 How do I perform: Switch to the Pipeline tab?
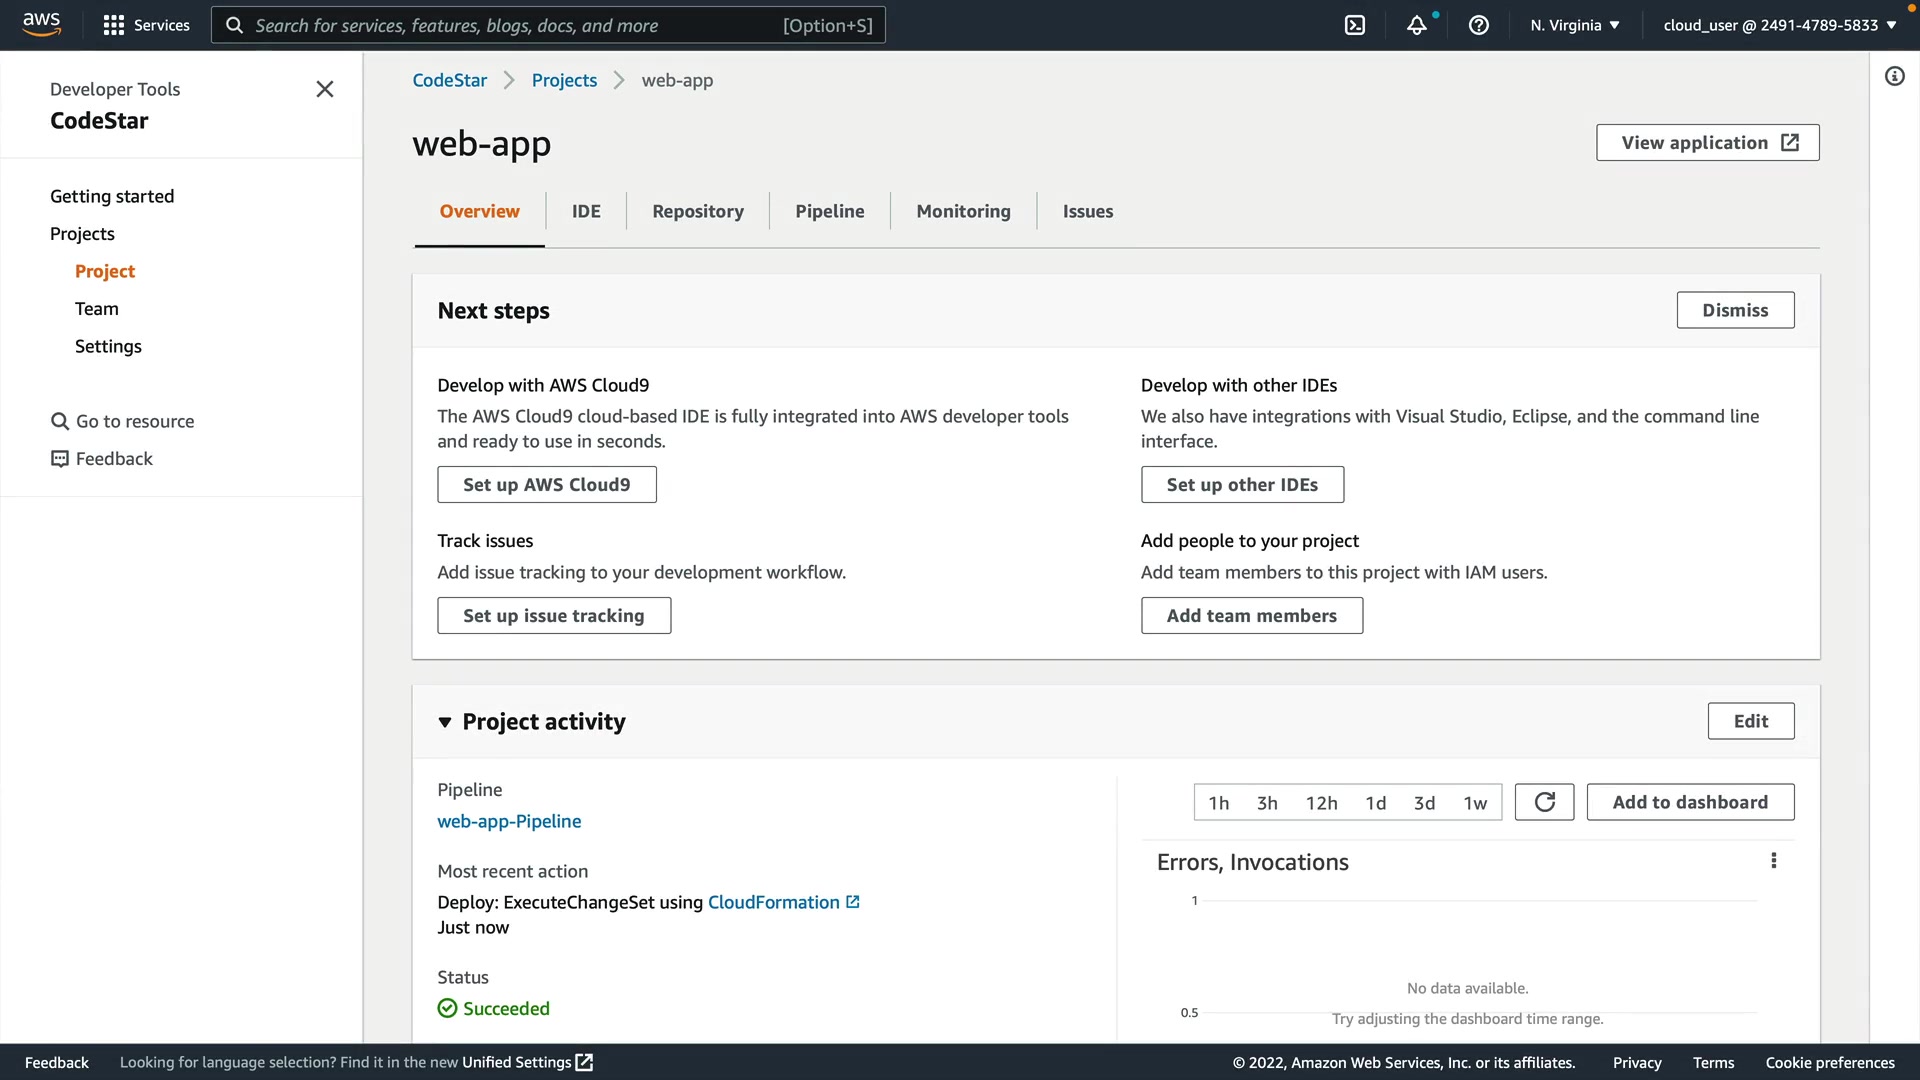click(829, 211)
